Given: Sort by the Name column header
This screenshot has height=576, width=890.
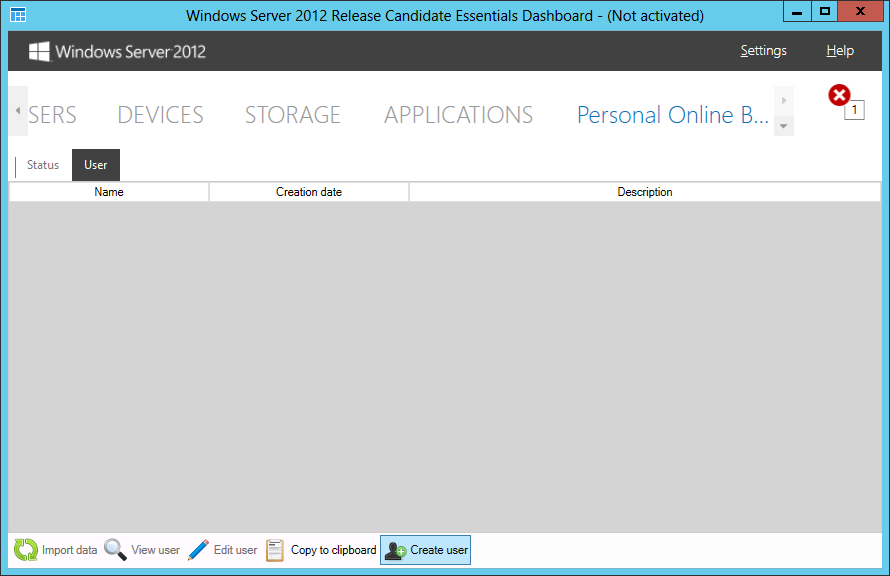Looking at the screenshot, I should 109,192.
